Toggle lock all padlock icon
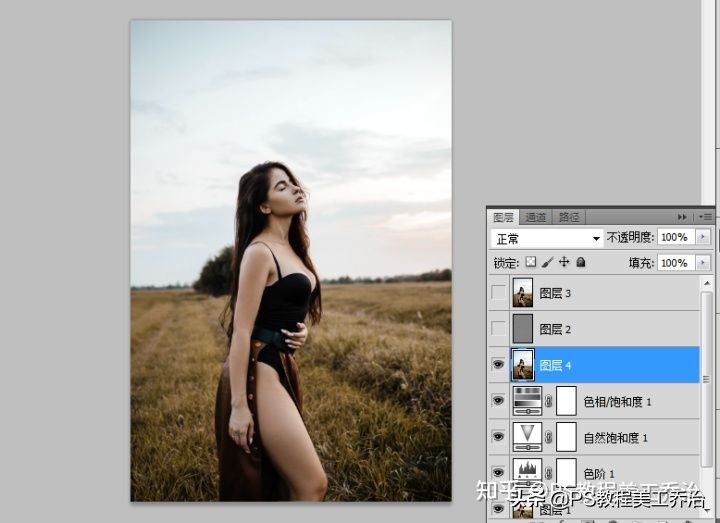This screenshot has width=720, height=523. pos(581,262)
